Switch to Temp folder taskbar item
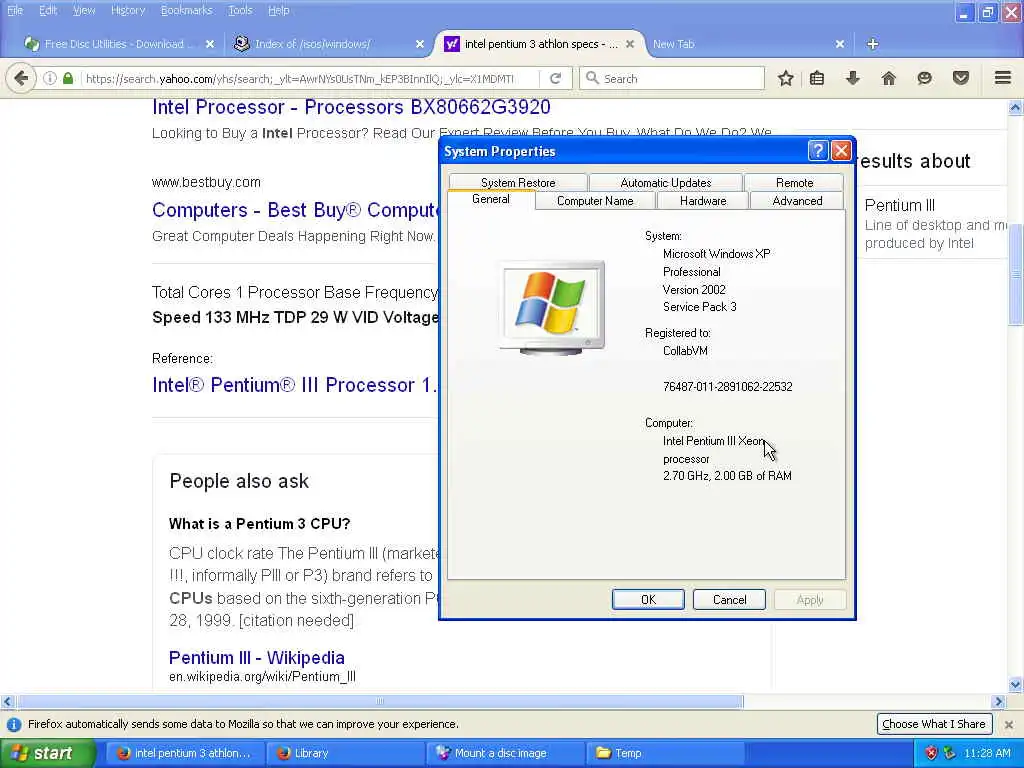 coord(664,753)
